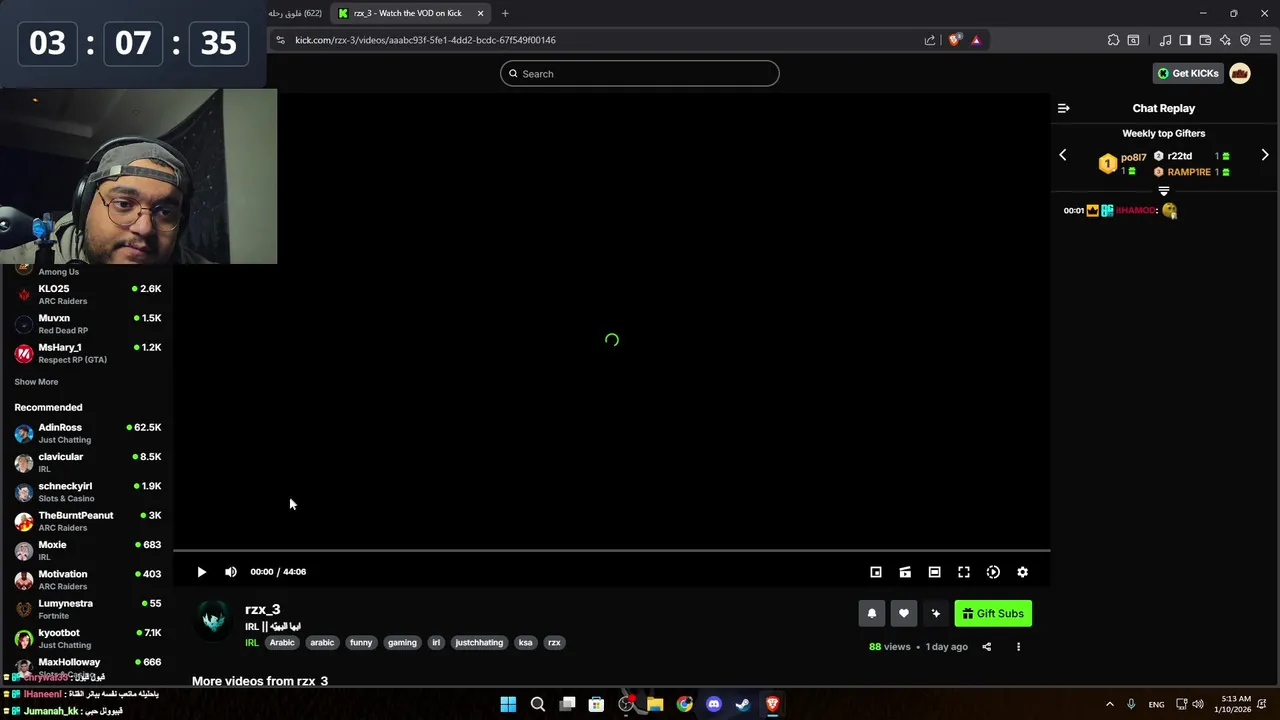Open Lumynestra channel

87,609
